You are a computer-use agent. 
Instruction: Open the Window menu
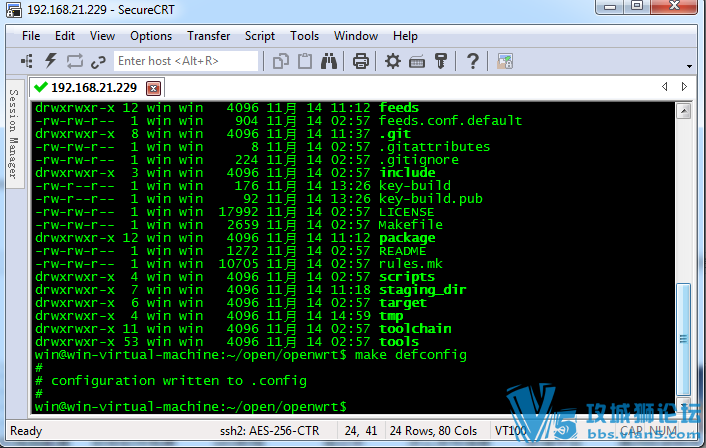click(x=356, y=36)
